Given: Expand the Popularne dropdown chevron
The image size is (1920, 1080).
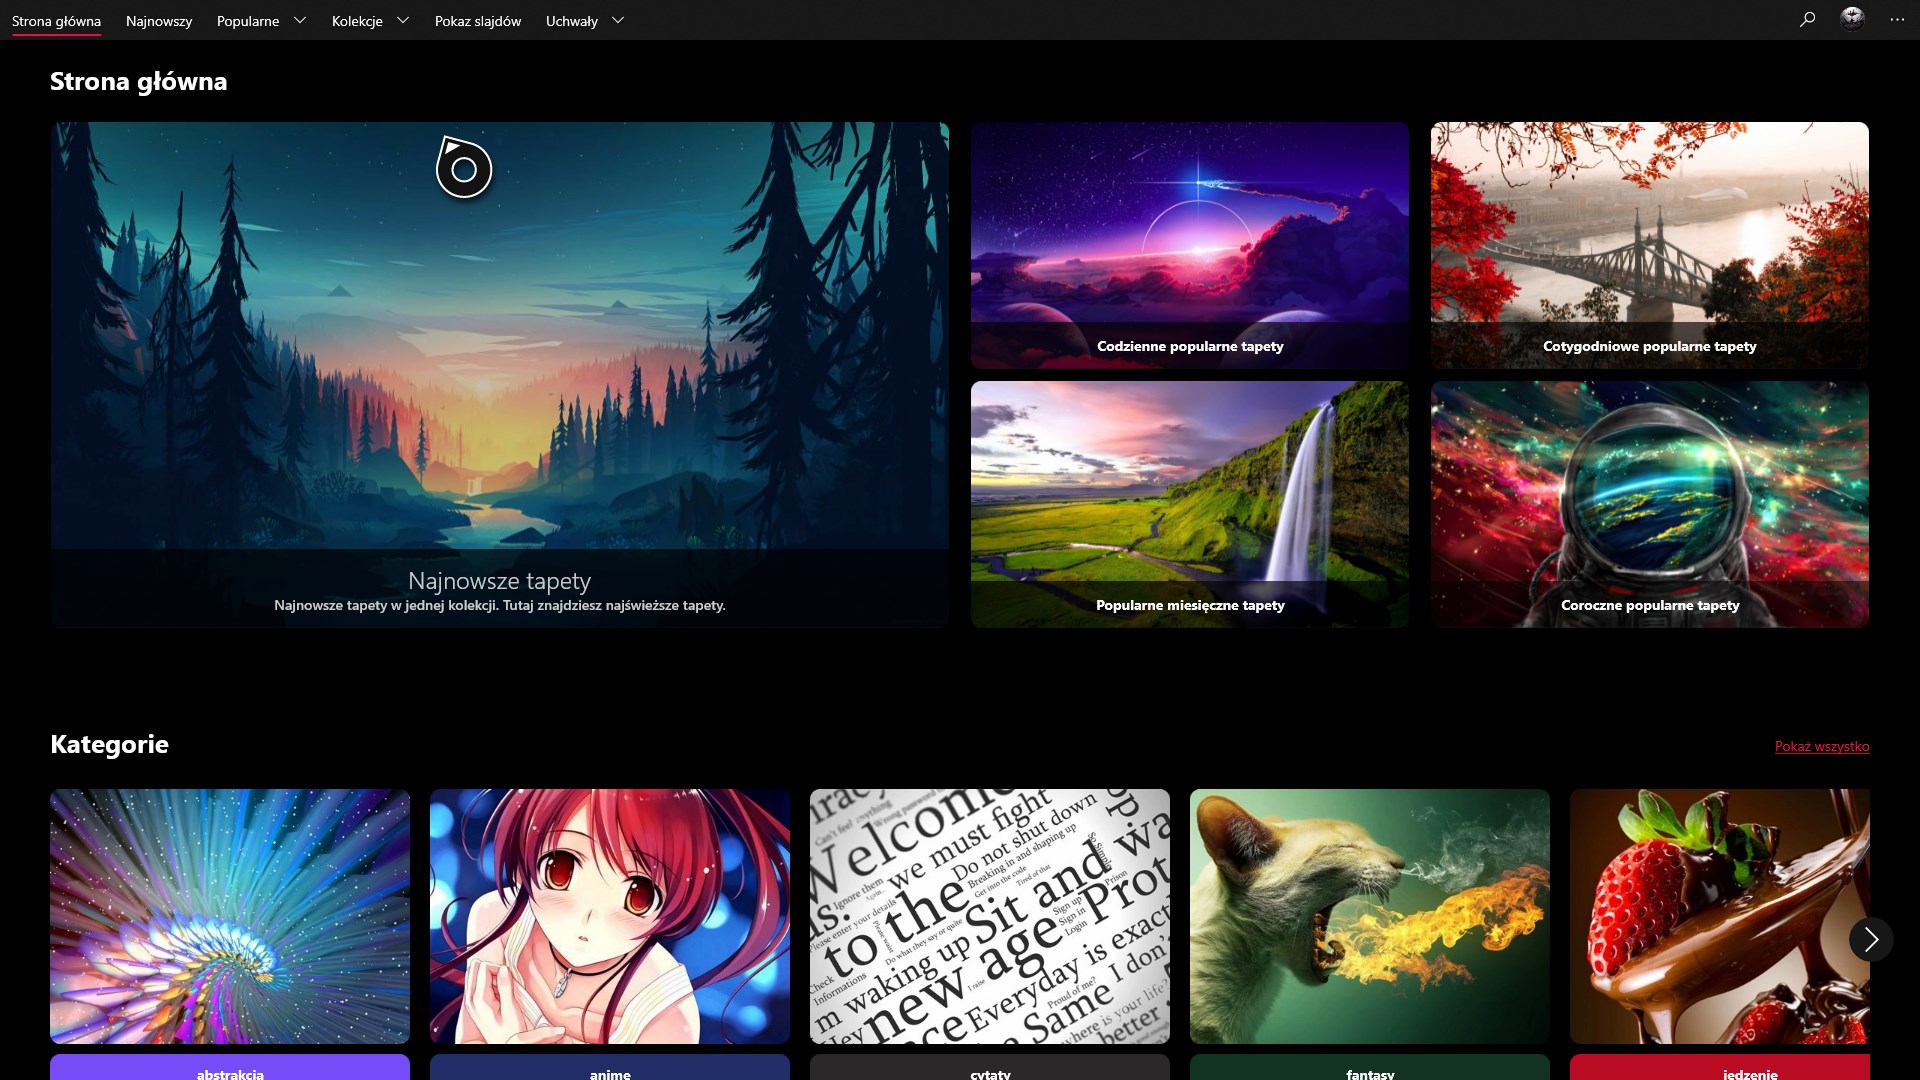Looking at the screenshot, I should [299, 20].
